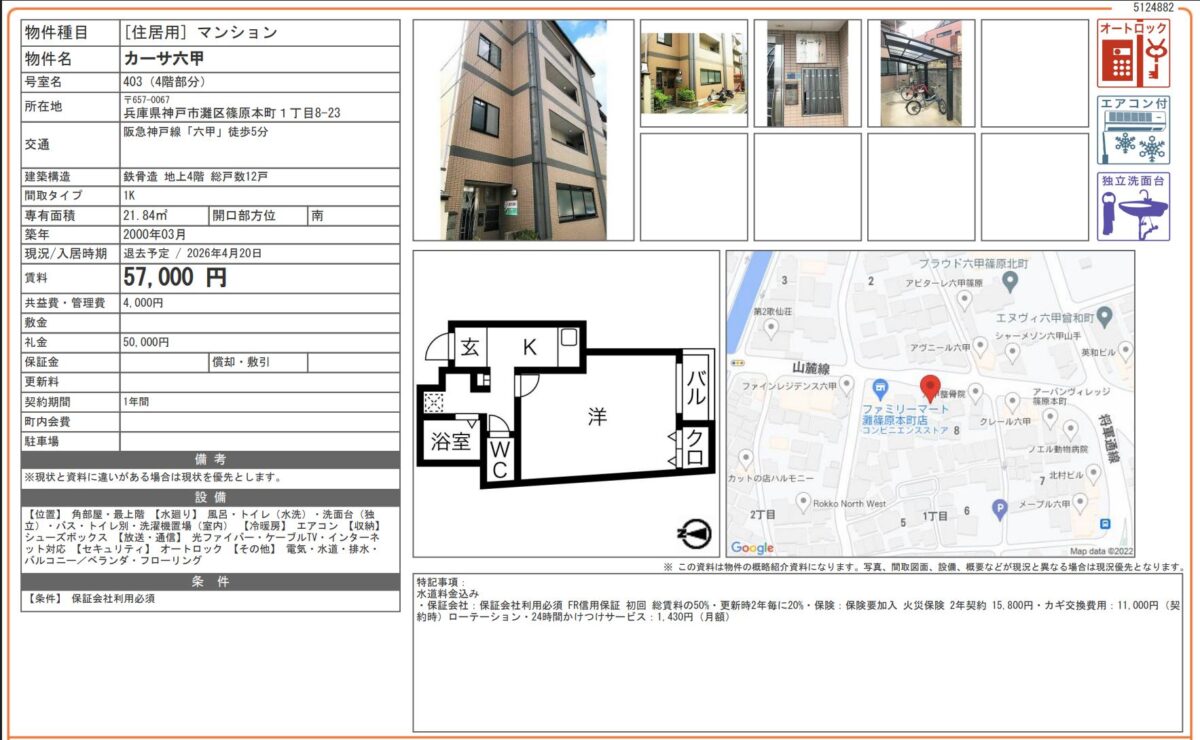Click the north compass icon on floor plan
This screenshot has width=1200, height=740.
pyautogui.click(x=693, y=534)
